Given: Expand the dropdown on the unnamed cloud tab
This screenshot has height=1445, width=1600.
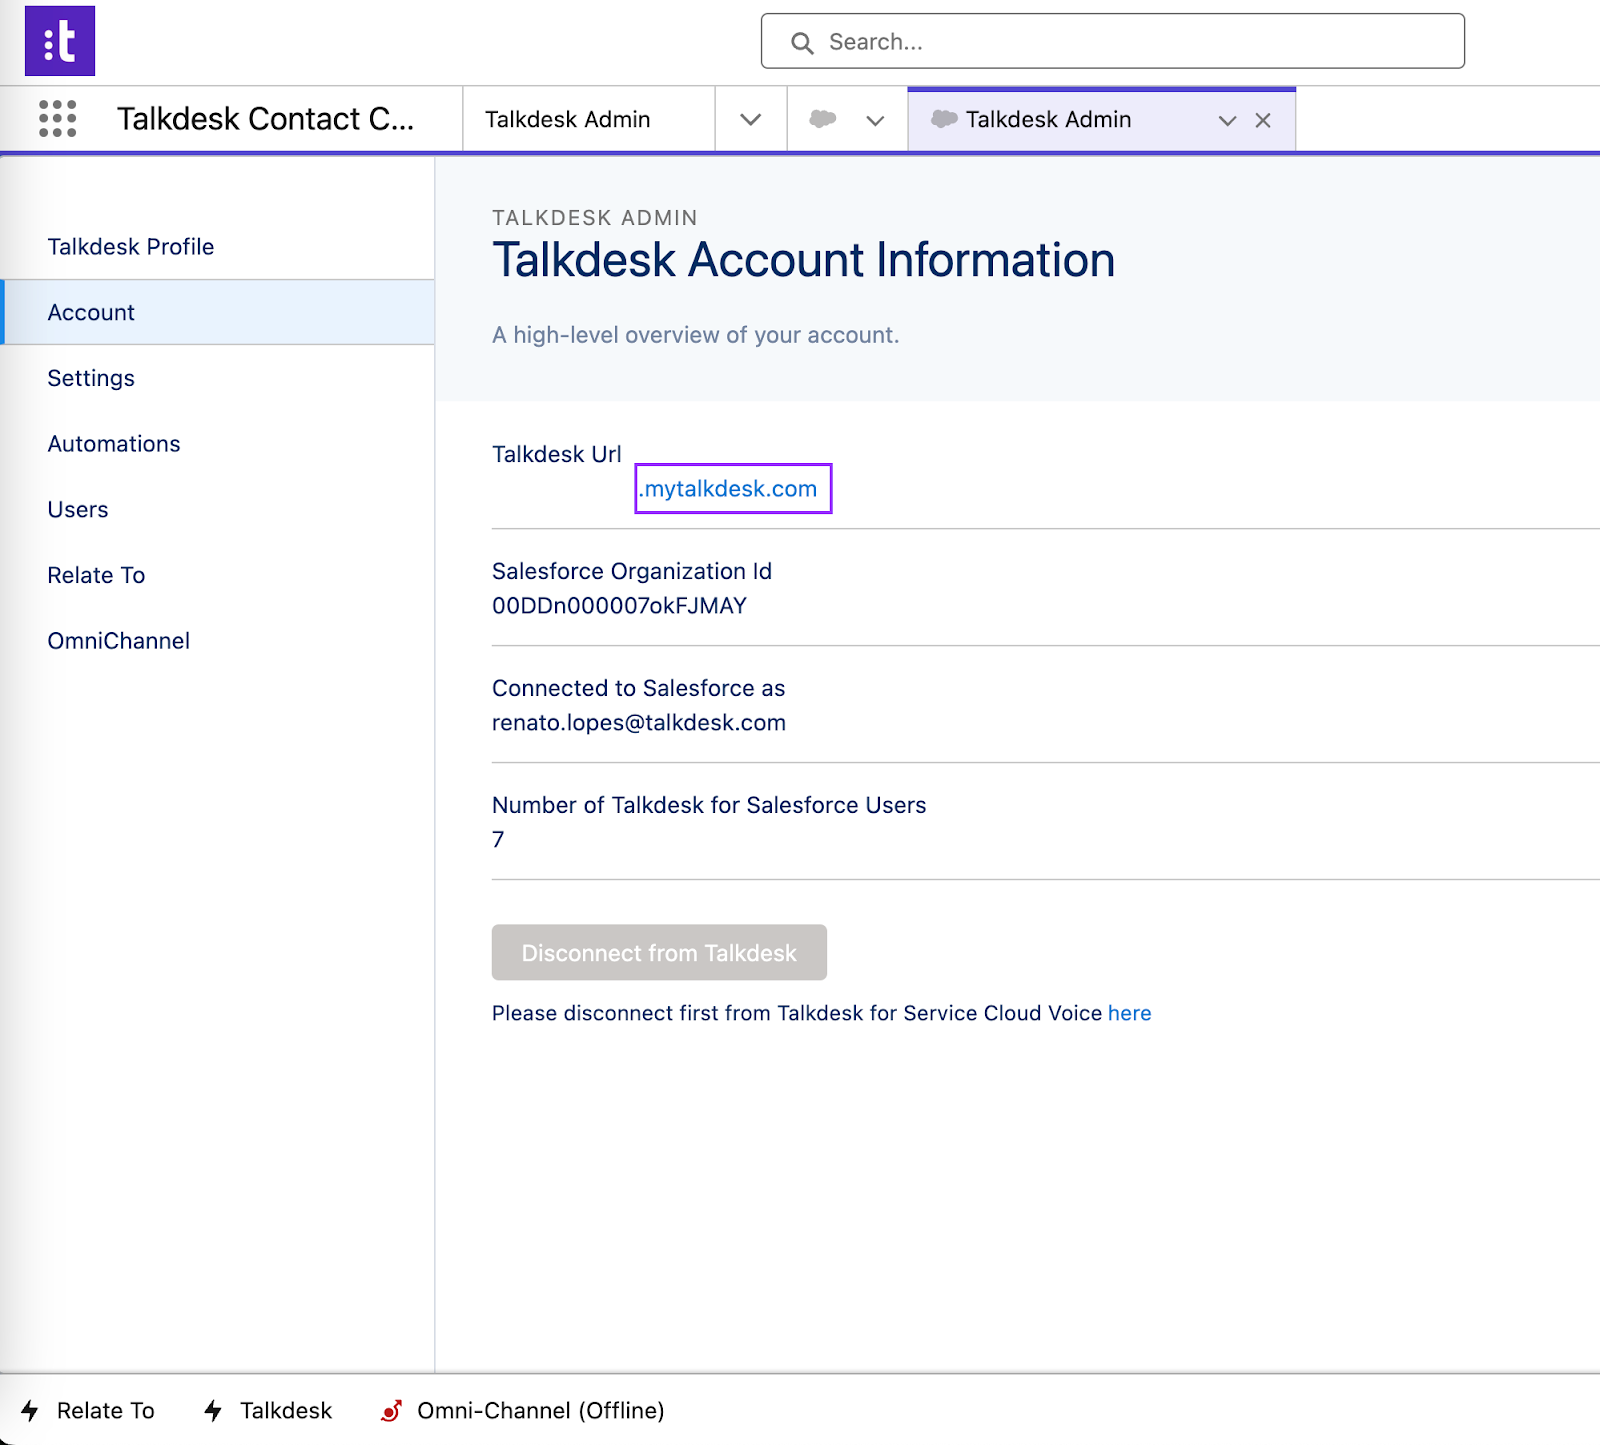Looking at the screenshot, I should click(x=875, y=120).
